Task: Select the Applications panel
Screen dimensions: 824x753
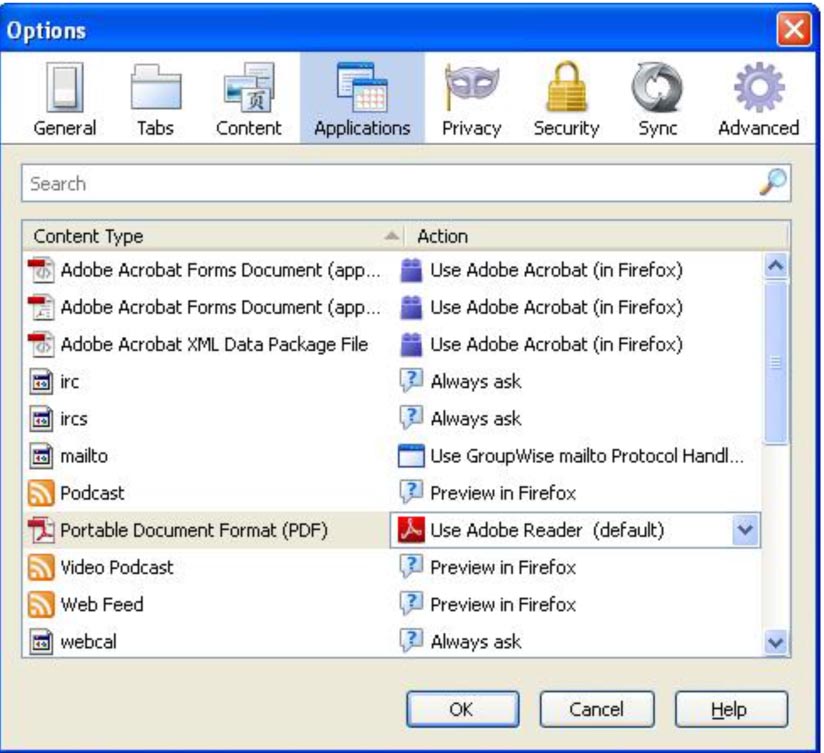Action: pos(362,99)
